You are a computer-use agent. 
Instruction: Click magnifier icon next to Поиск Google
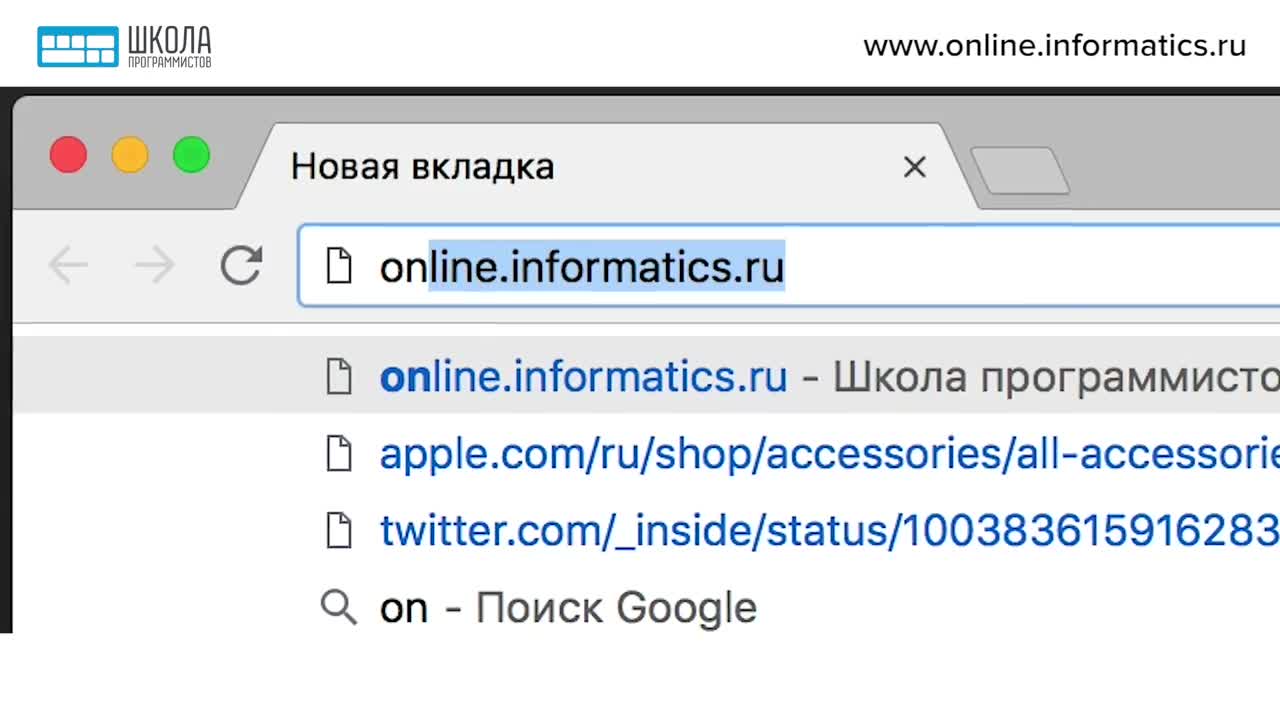[339, 607]
